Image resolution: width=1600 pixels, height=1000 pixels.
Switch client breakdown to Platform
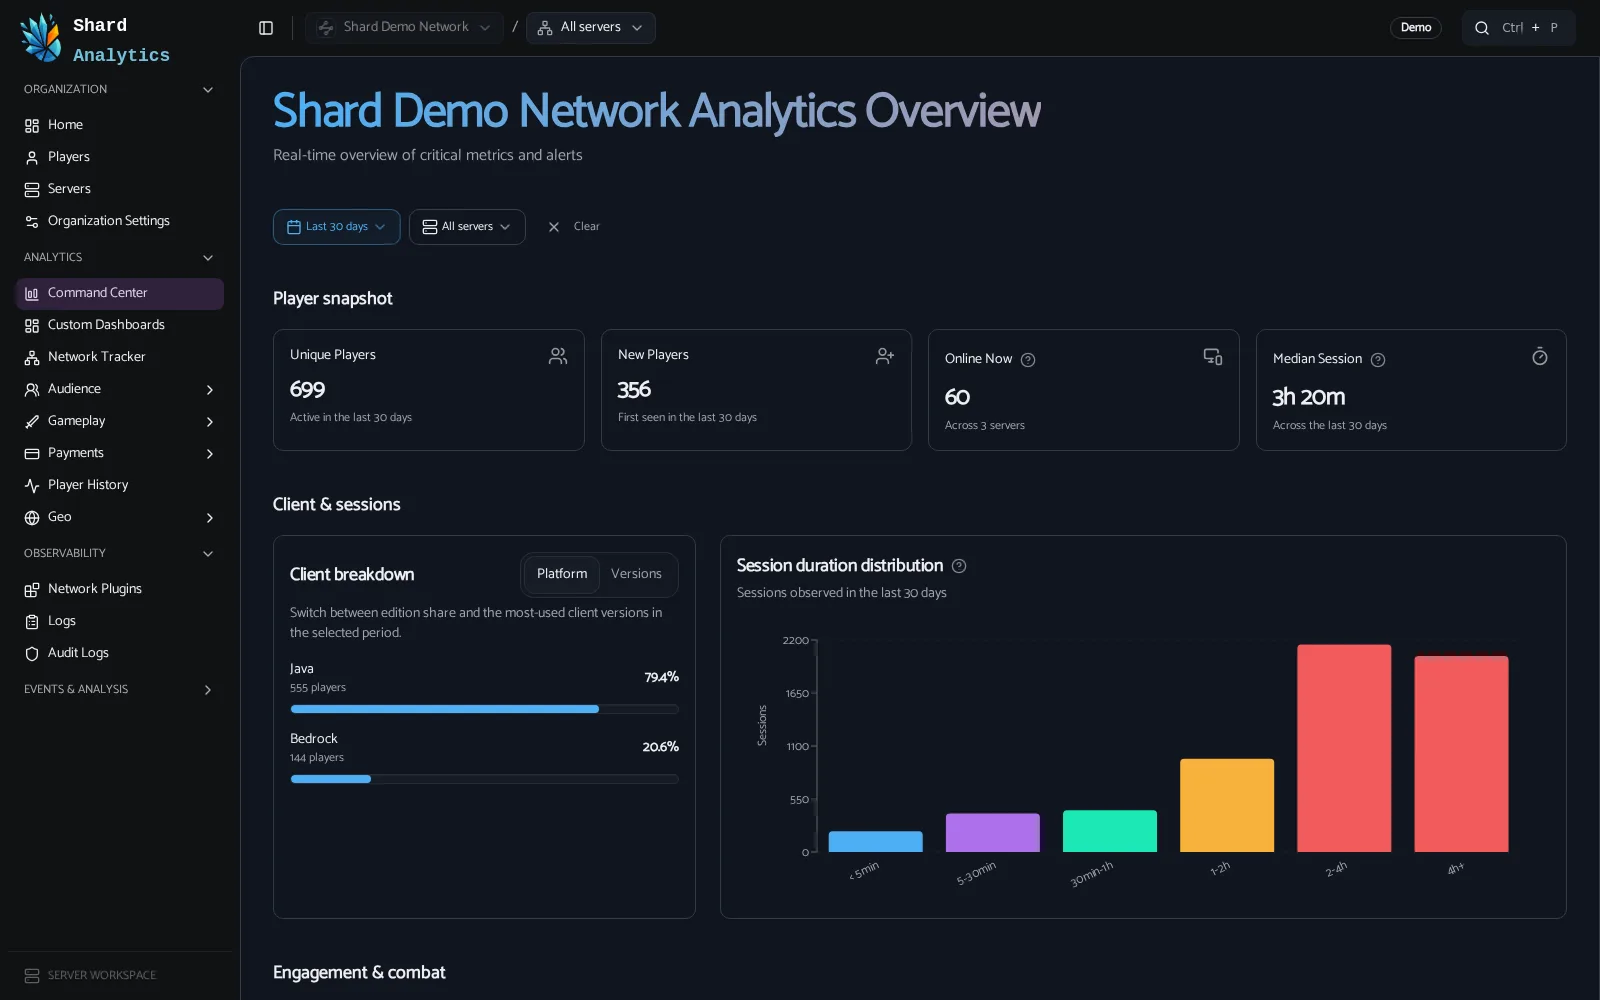coord(562,574)
